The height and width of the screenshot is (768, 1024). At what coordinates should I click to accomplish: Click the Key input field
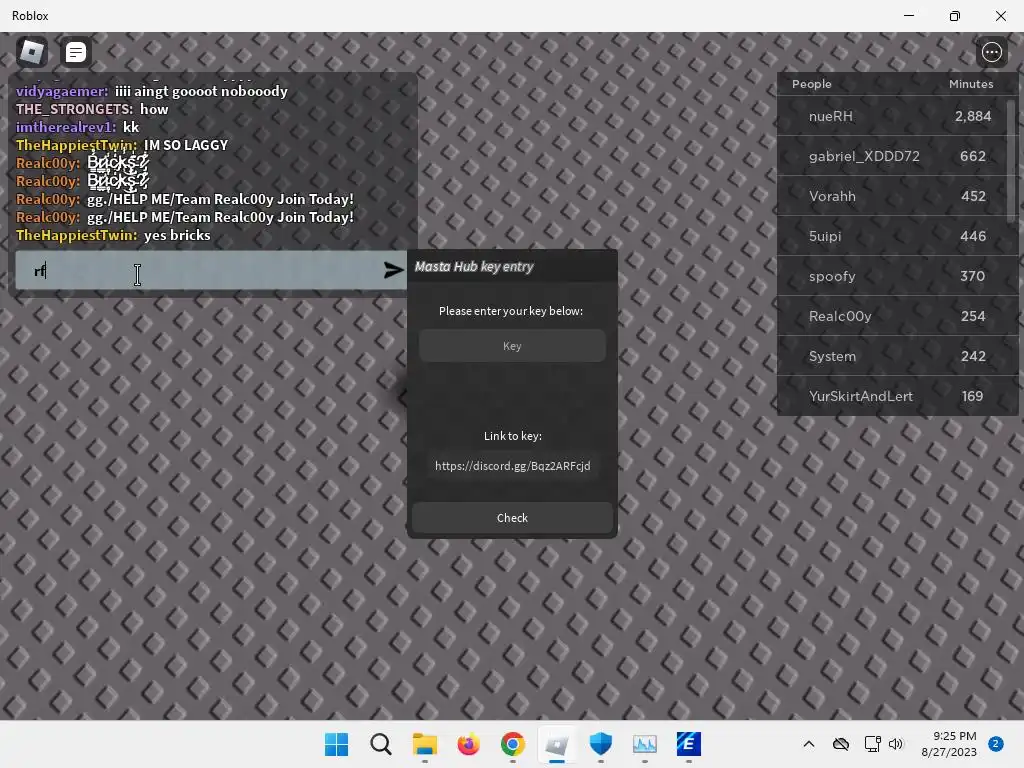(512, 345)
